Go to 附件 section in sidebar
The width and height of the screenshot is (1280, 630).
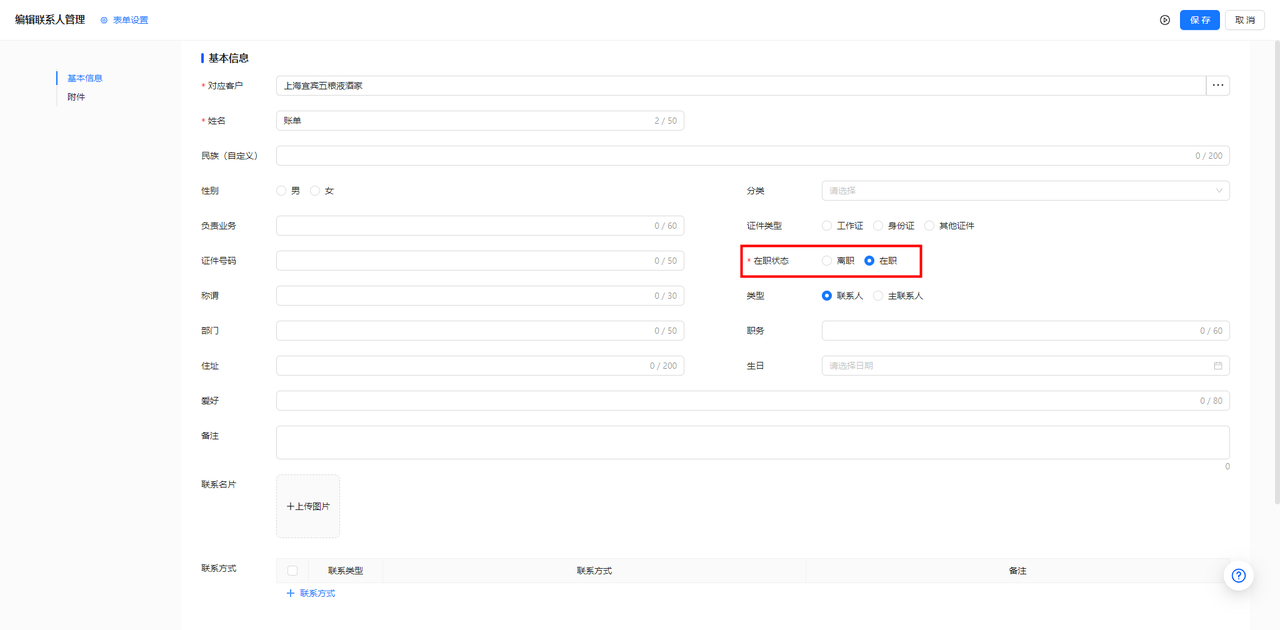point(76,97)
